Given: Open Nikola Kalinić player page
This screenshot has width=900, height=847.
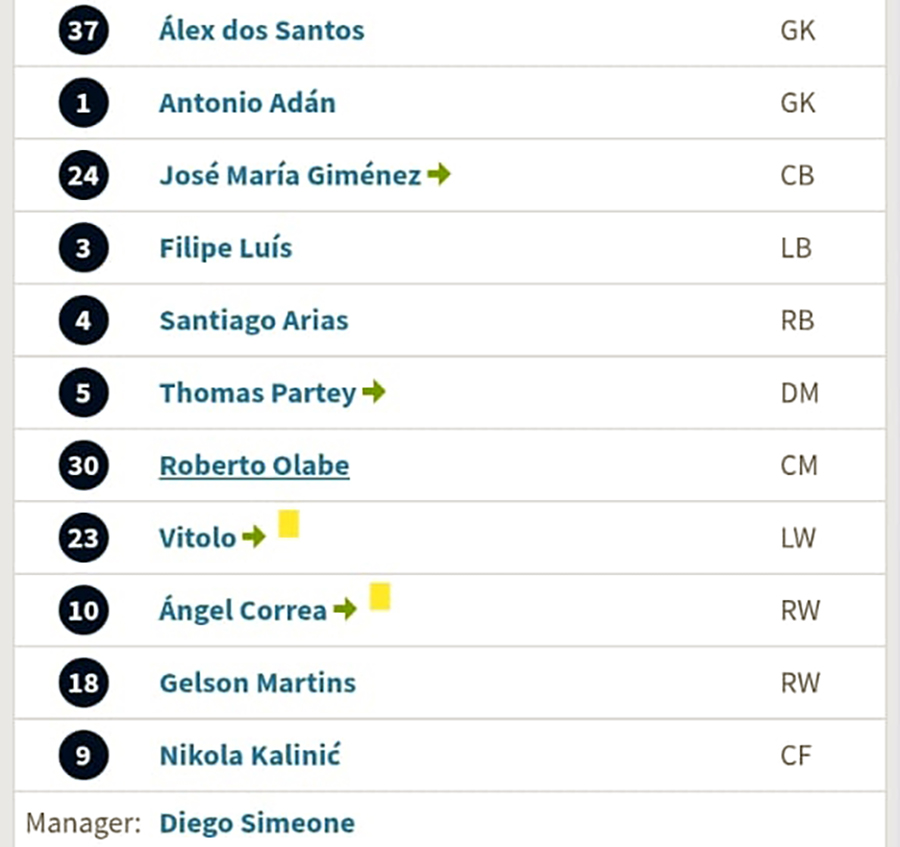Looking at the screenshot, I should pos(250,755).
